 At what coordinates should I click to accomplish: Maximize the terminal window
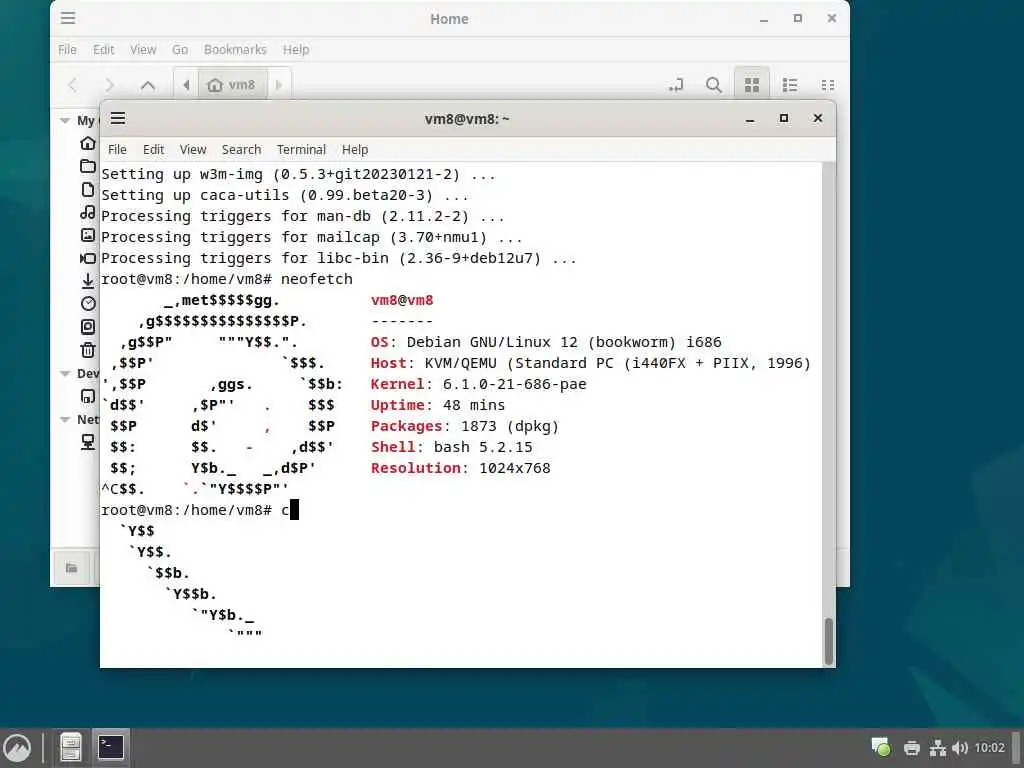(784, 118)
